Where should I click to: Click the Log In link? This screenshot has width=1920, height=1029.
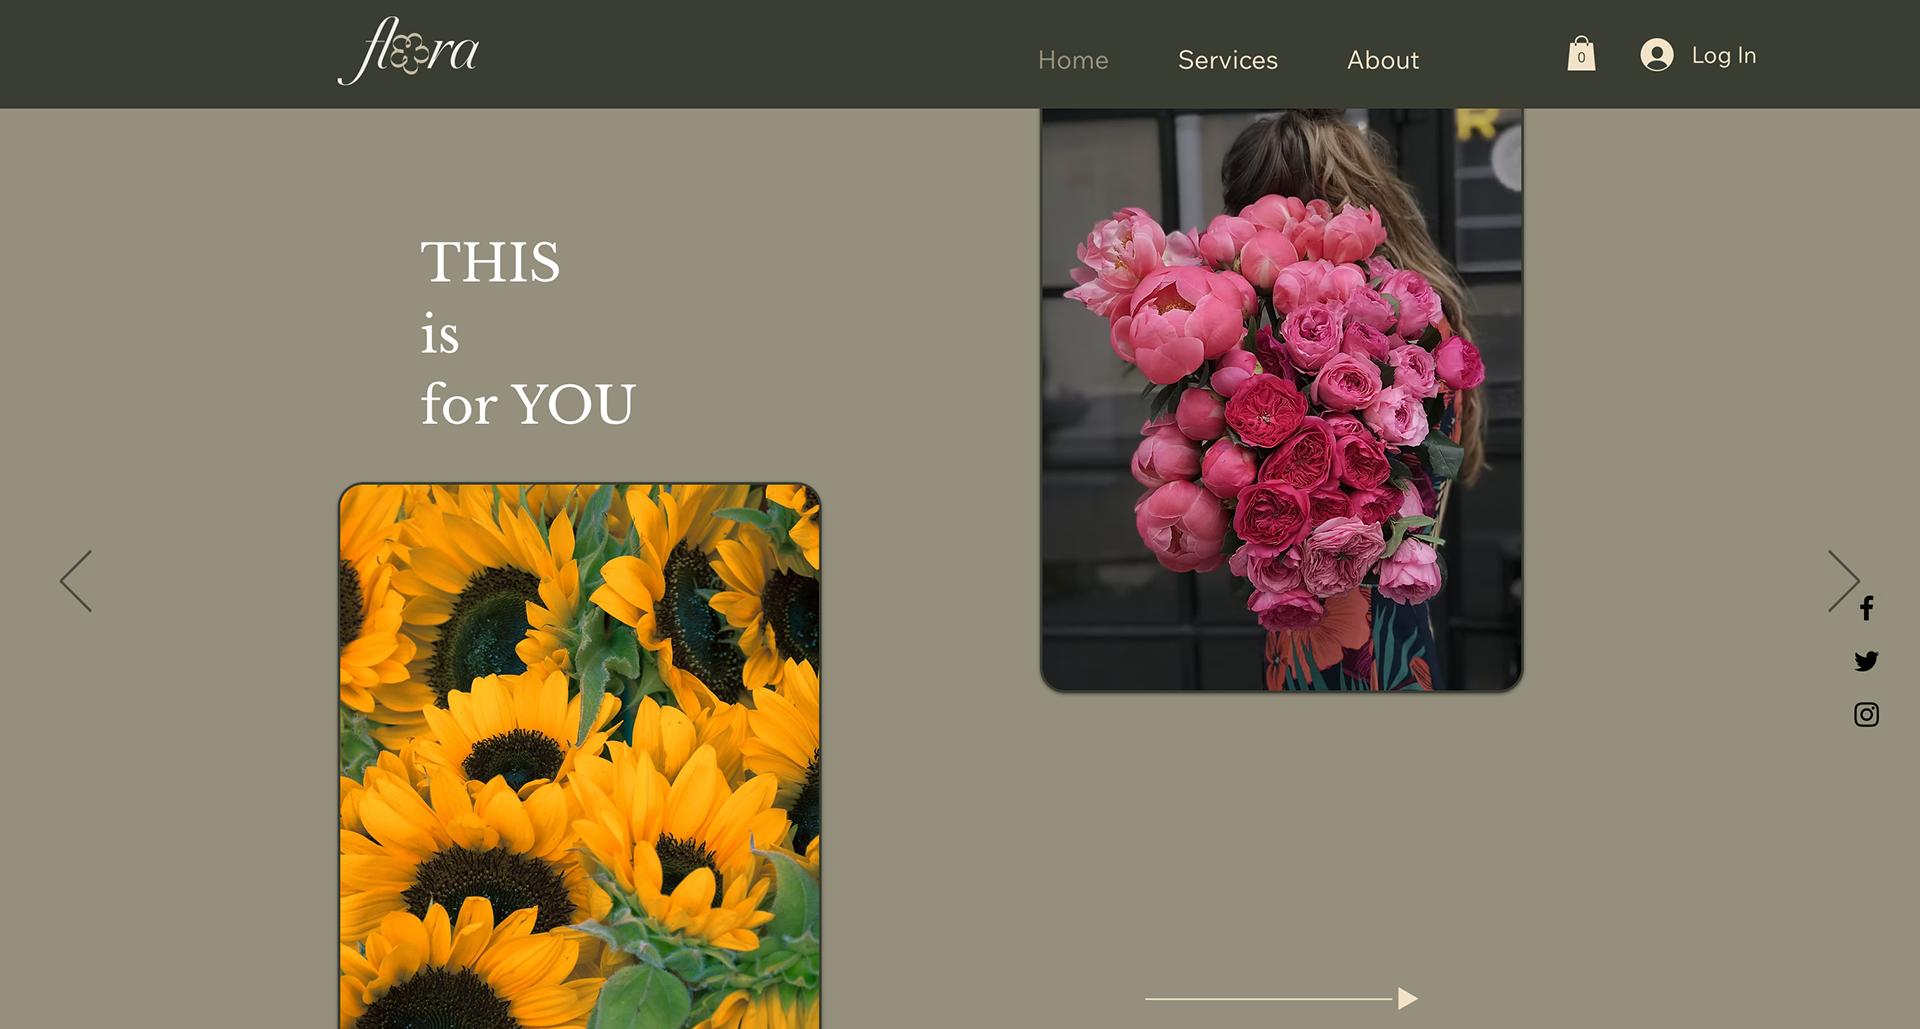pos(1724,56)
